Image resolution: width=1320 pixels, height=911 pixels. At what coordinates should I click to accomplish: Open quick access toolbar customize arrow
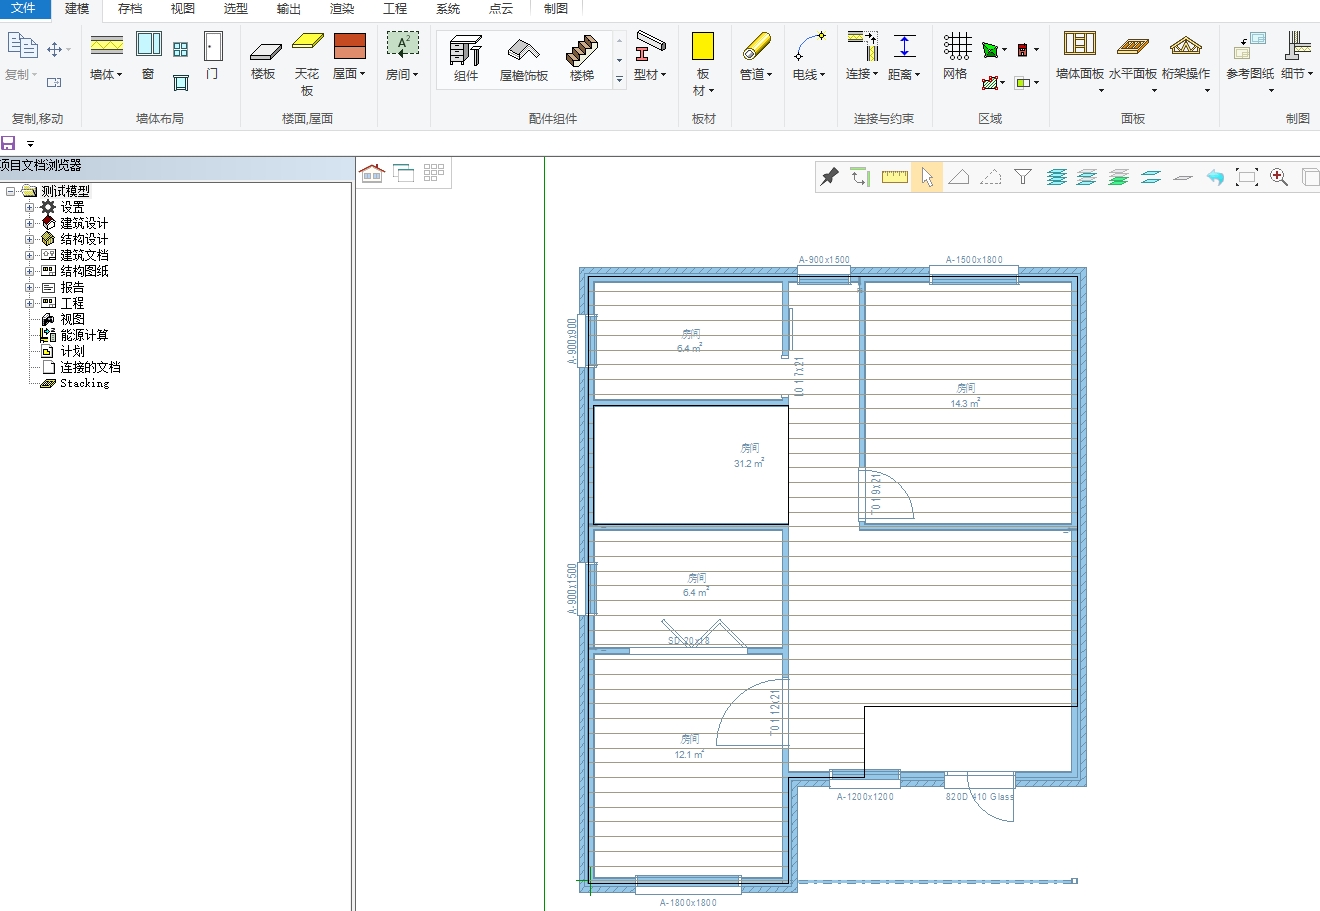point(30,144)
